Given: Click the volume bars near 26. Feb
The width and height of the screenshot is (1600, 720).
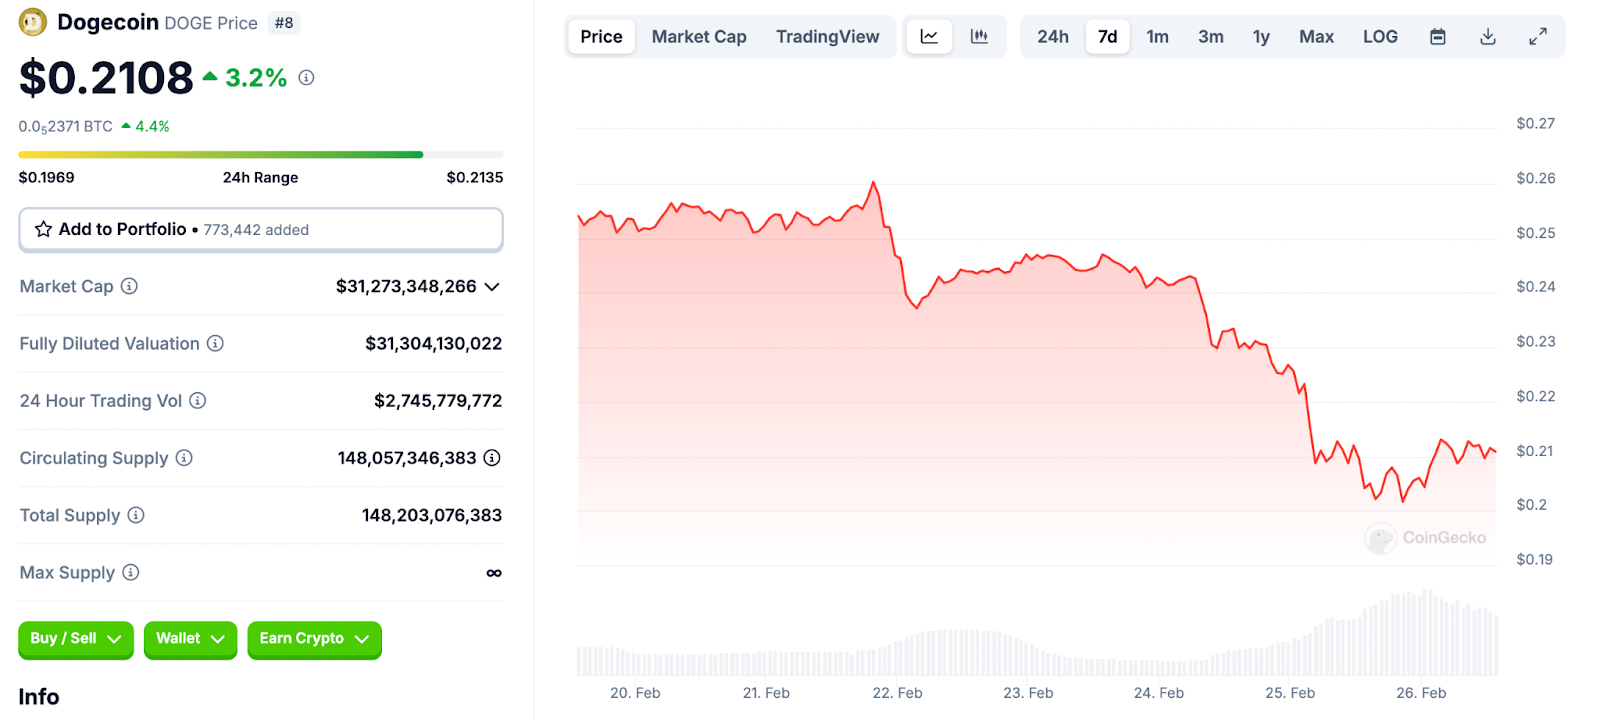Looking at the screenshot, I should [1421, 633].
